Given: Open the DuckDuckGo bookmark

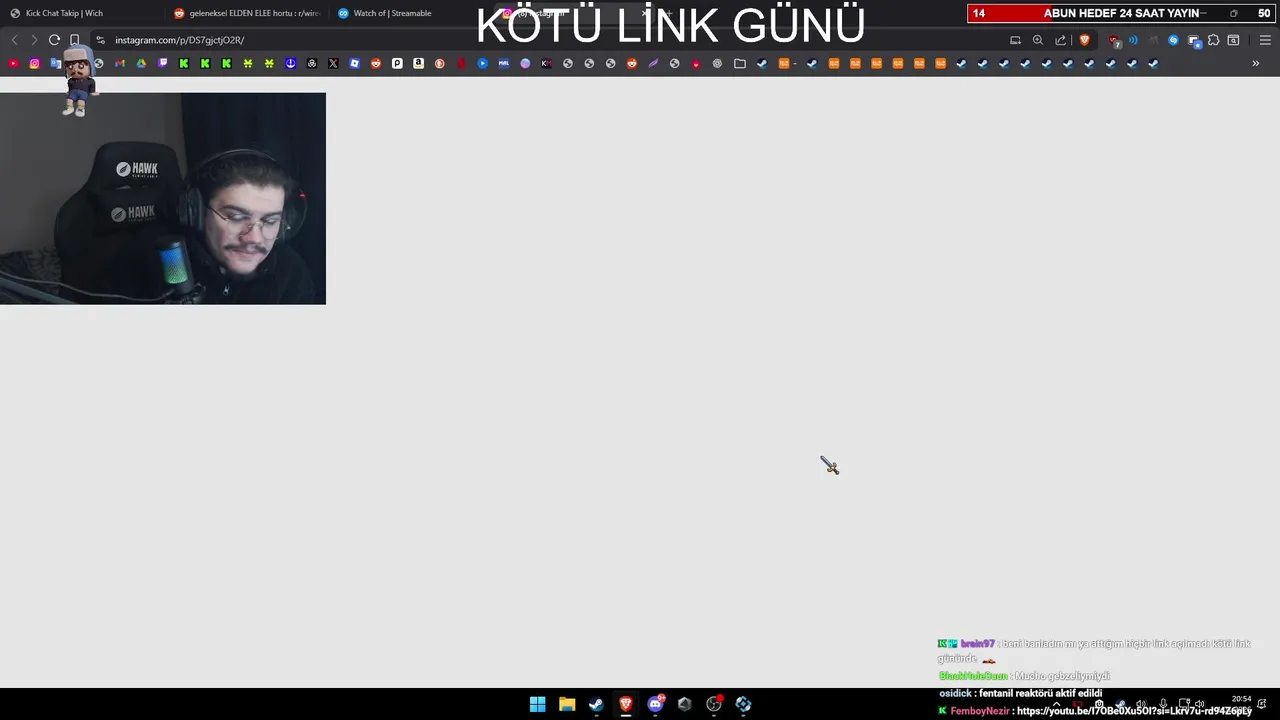Looking at the screenshot, I should (x=440, y=64).
